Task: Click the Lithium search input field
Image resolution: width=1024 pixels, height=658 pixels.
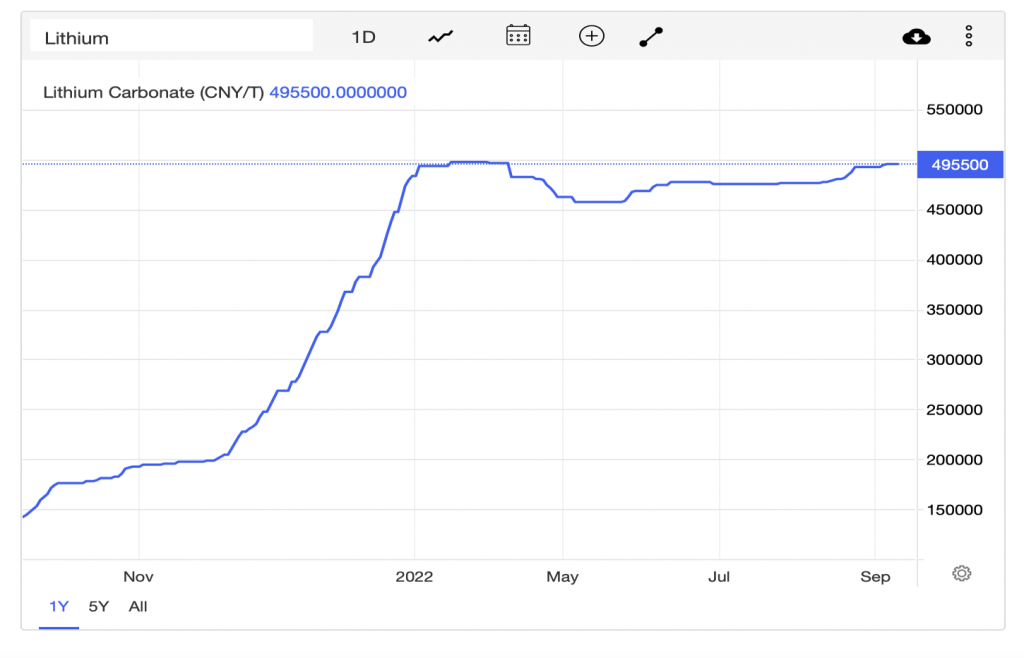Action: [x=171, y=38]
